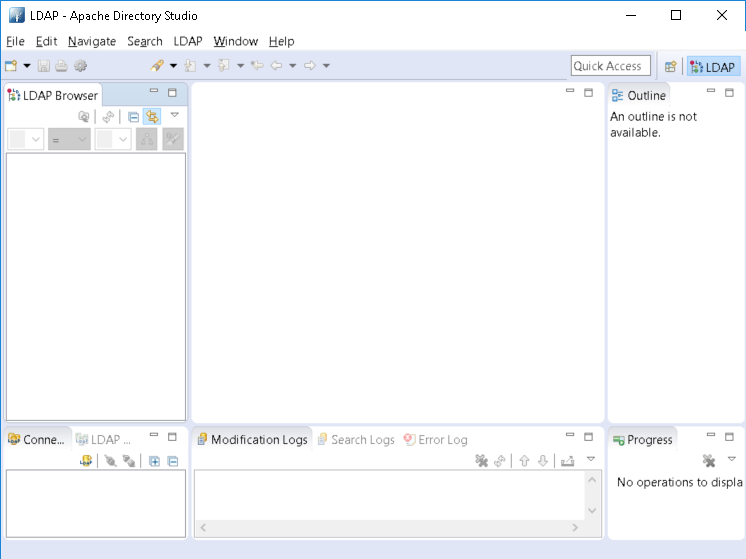
Task: Click Modification Logs horizontal scrollbar right arrow
Action: (575, 527)
